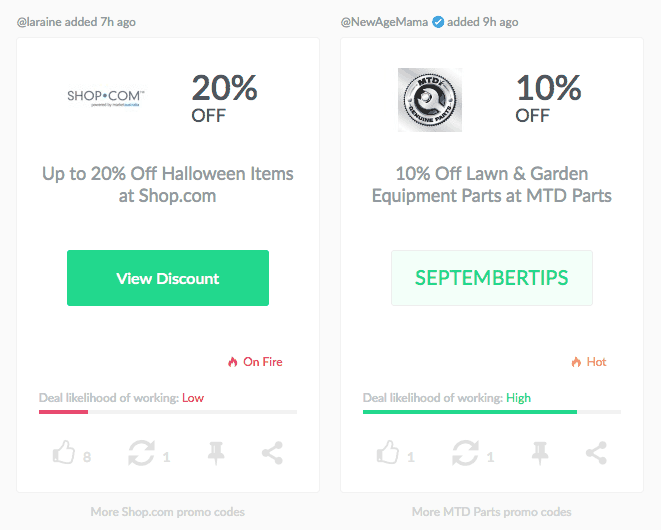Click refresh icon on Shop.com deal
Viewport: 661px width, 530px height.
pos(142,453)
